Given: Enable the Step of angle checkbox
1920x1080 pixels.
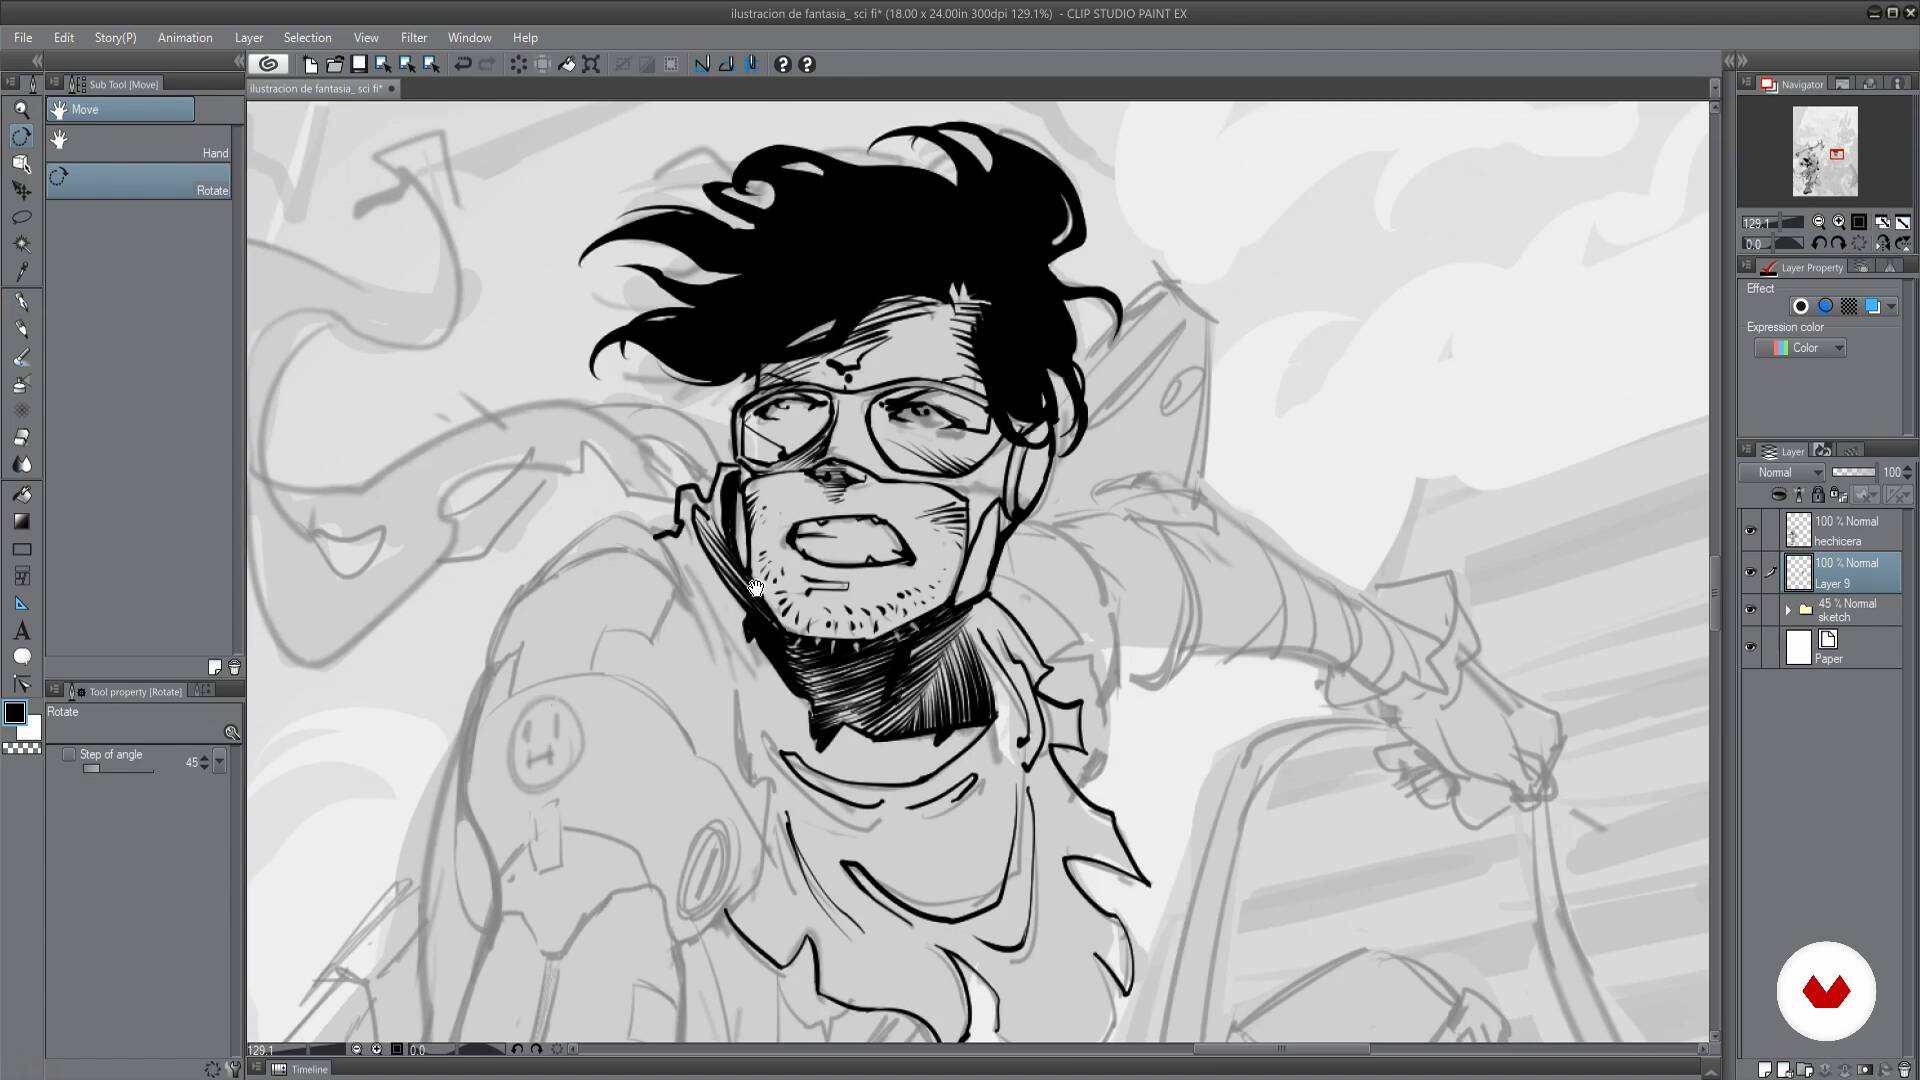Looking at the screenshot, I should (69, 755).
